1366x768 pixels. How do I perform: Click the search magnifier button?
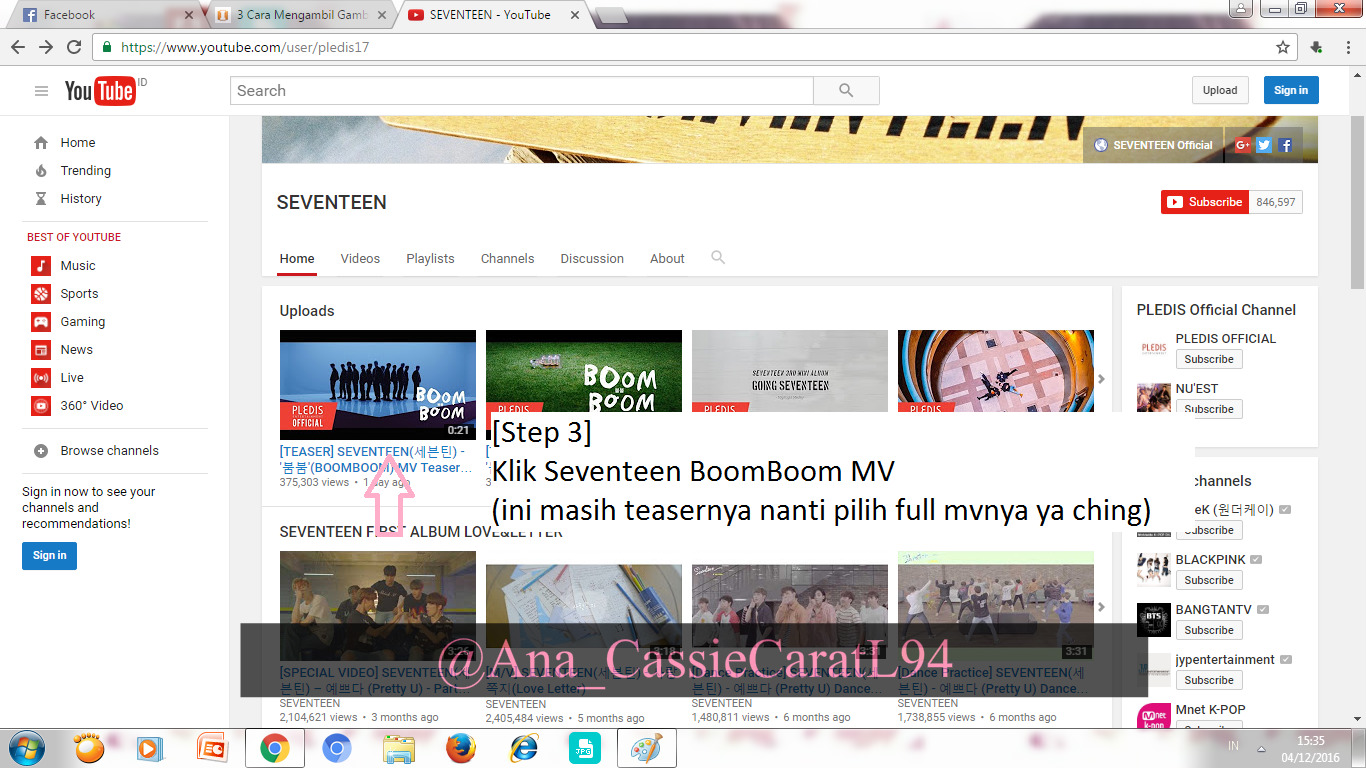coord(846,90)
